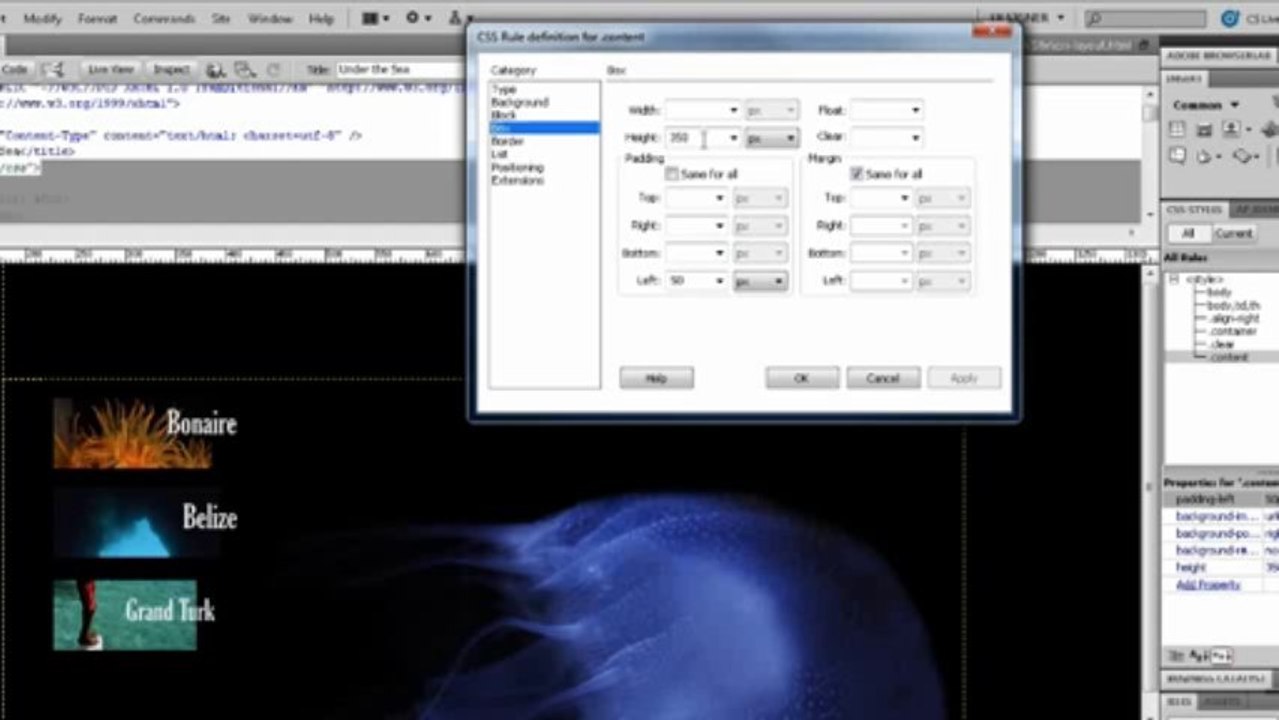Select the Extensions category in the list
Viewport: 1279px width, 720px height.
coord(518,181)
